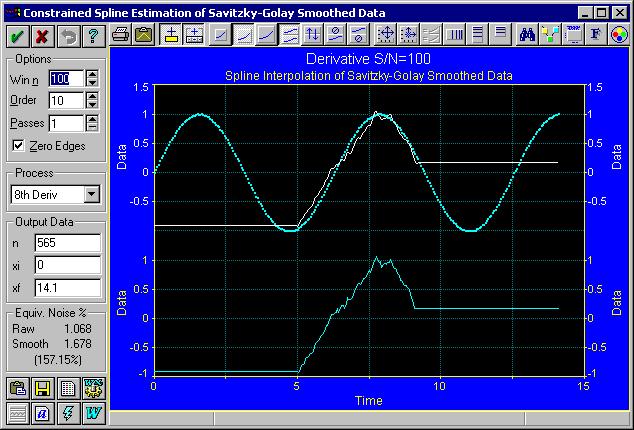Viewport: 634px width, 430px height.
Task: Click the graph title Derivative S/N=100
Action: point(368,59)
